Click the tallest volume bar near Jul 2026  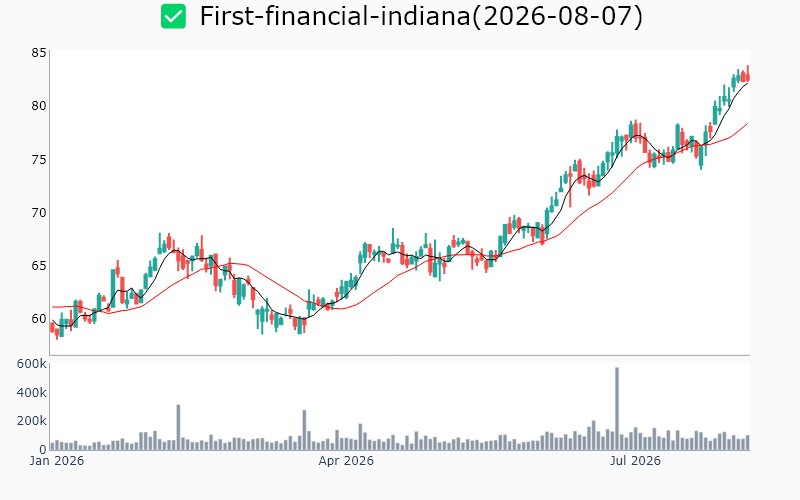tap(617, 409)
